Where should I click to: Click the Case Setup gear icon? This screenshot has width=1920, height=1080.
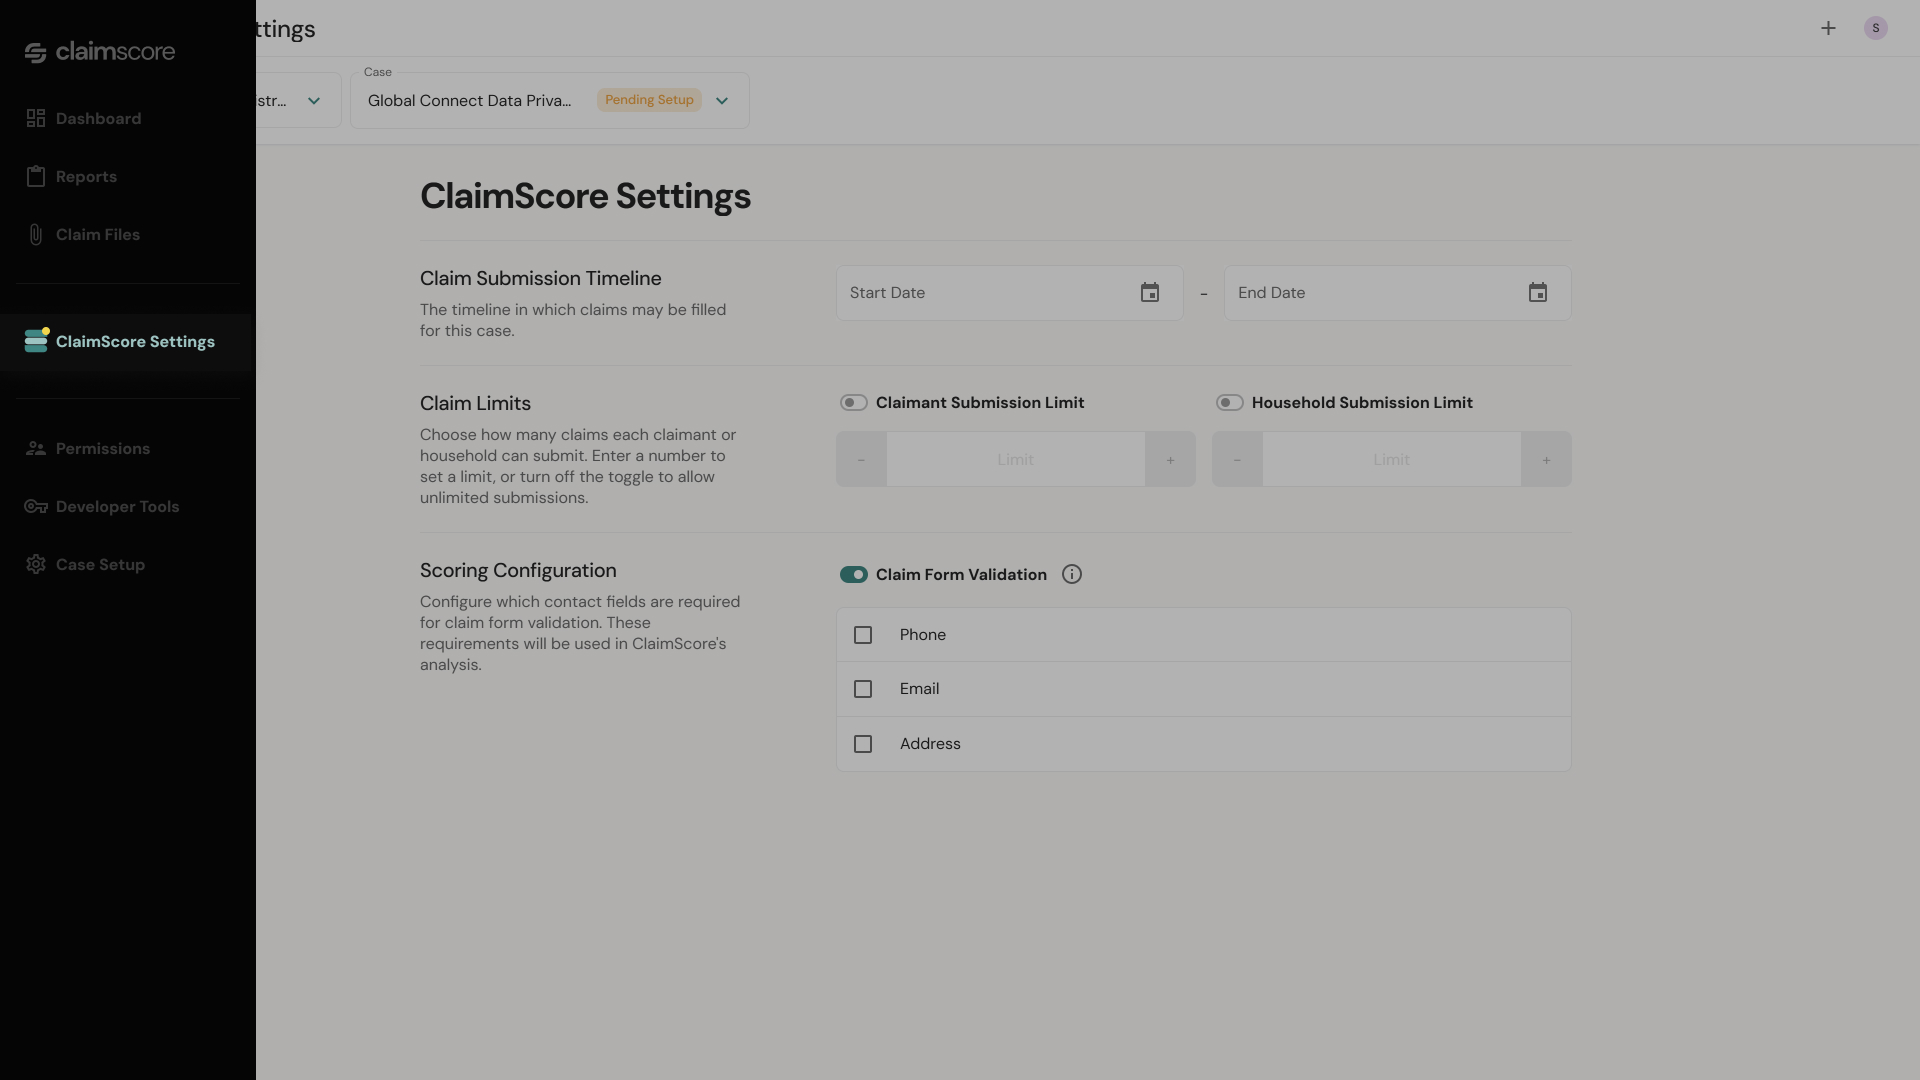(36, 565)
